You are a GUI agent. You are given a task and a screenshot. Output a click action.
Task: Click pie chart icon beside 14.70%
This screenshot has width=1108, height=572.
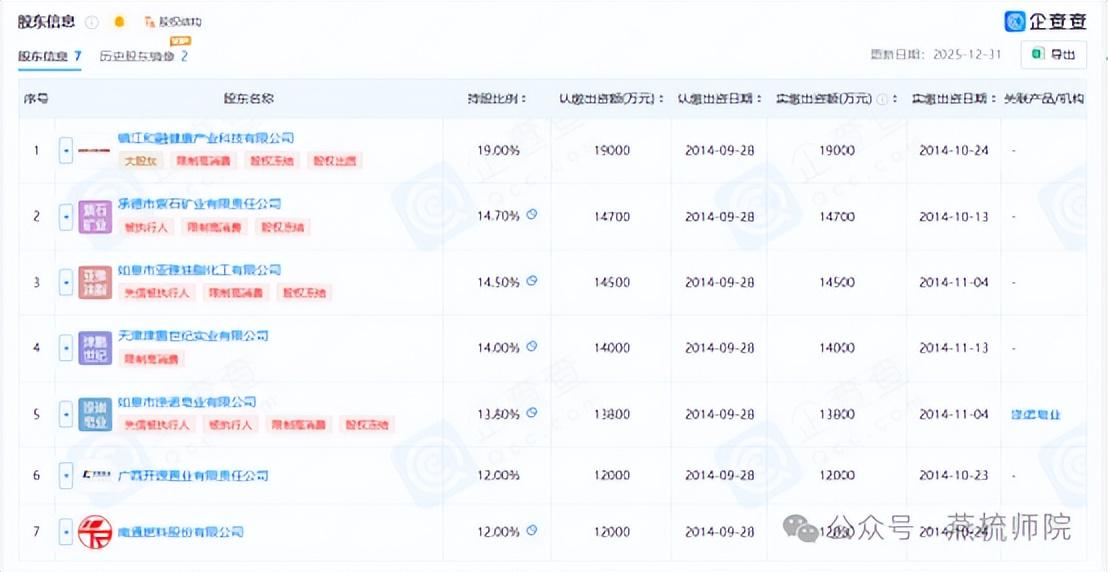click(532, 214)
